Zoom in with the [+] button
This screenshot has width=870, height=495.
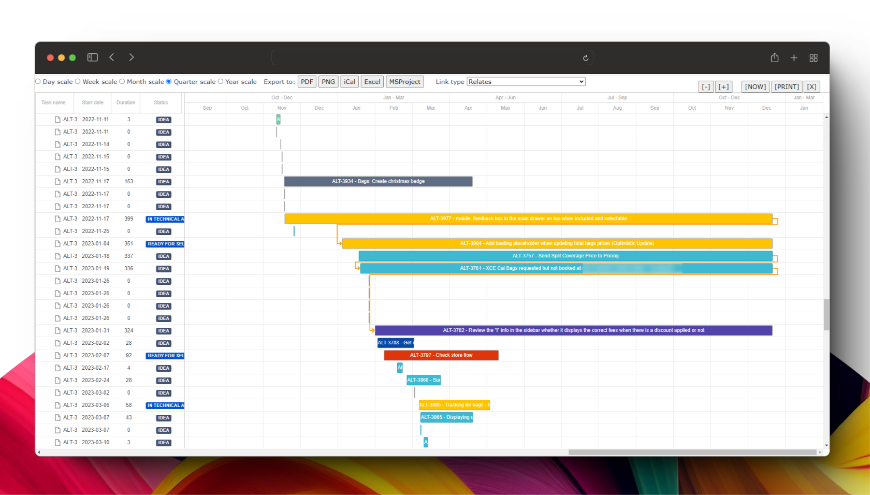point(724,87)
